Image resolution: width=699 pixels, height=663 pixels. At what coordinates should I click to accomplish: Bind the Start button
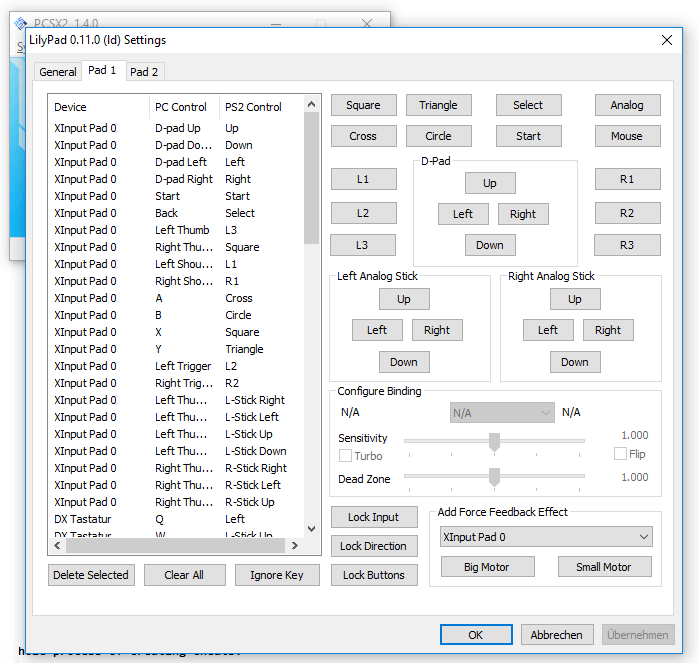pos(528,136)
